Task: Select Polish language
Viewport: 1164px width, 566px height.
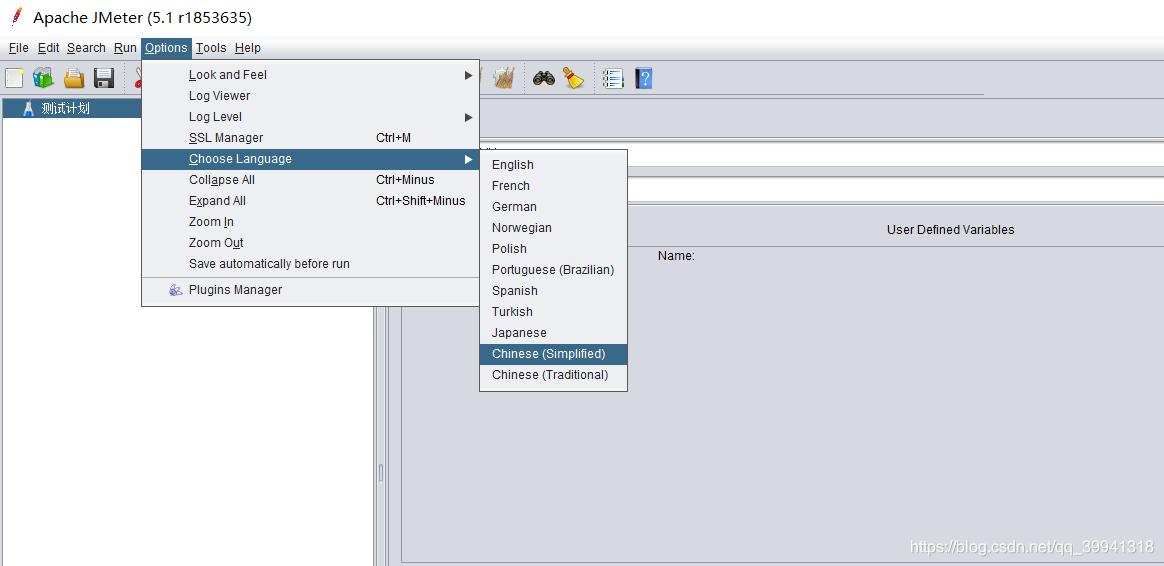Action: click(x=554, y=249)
